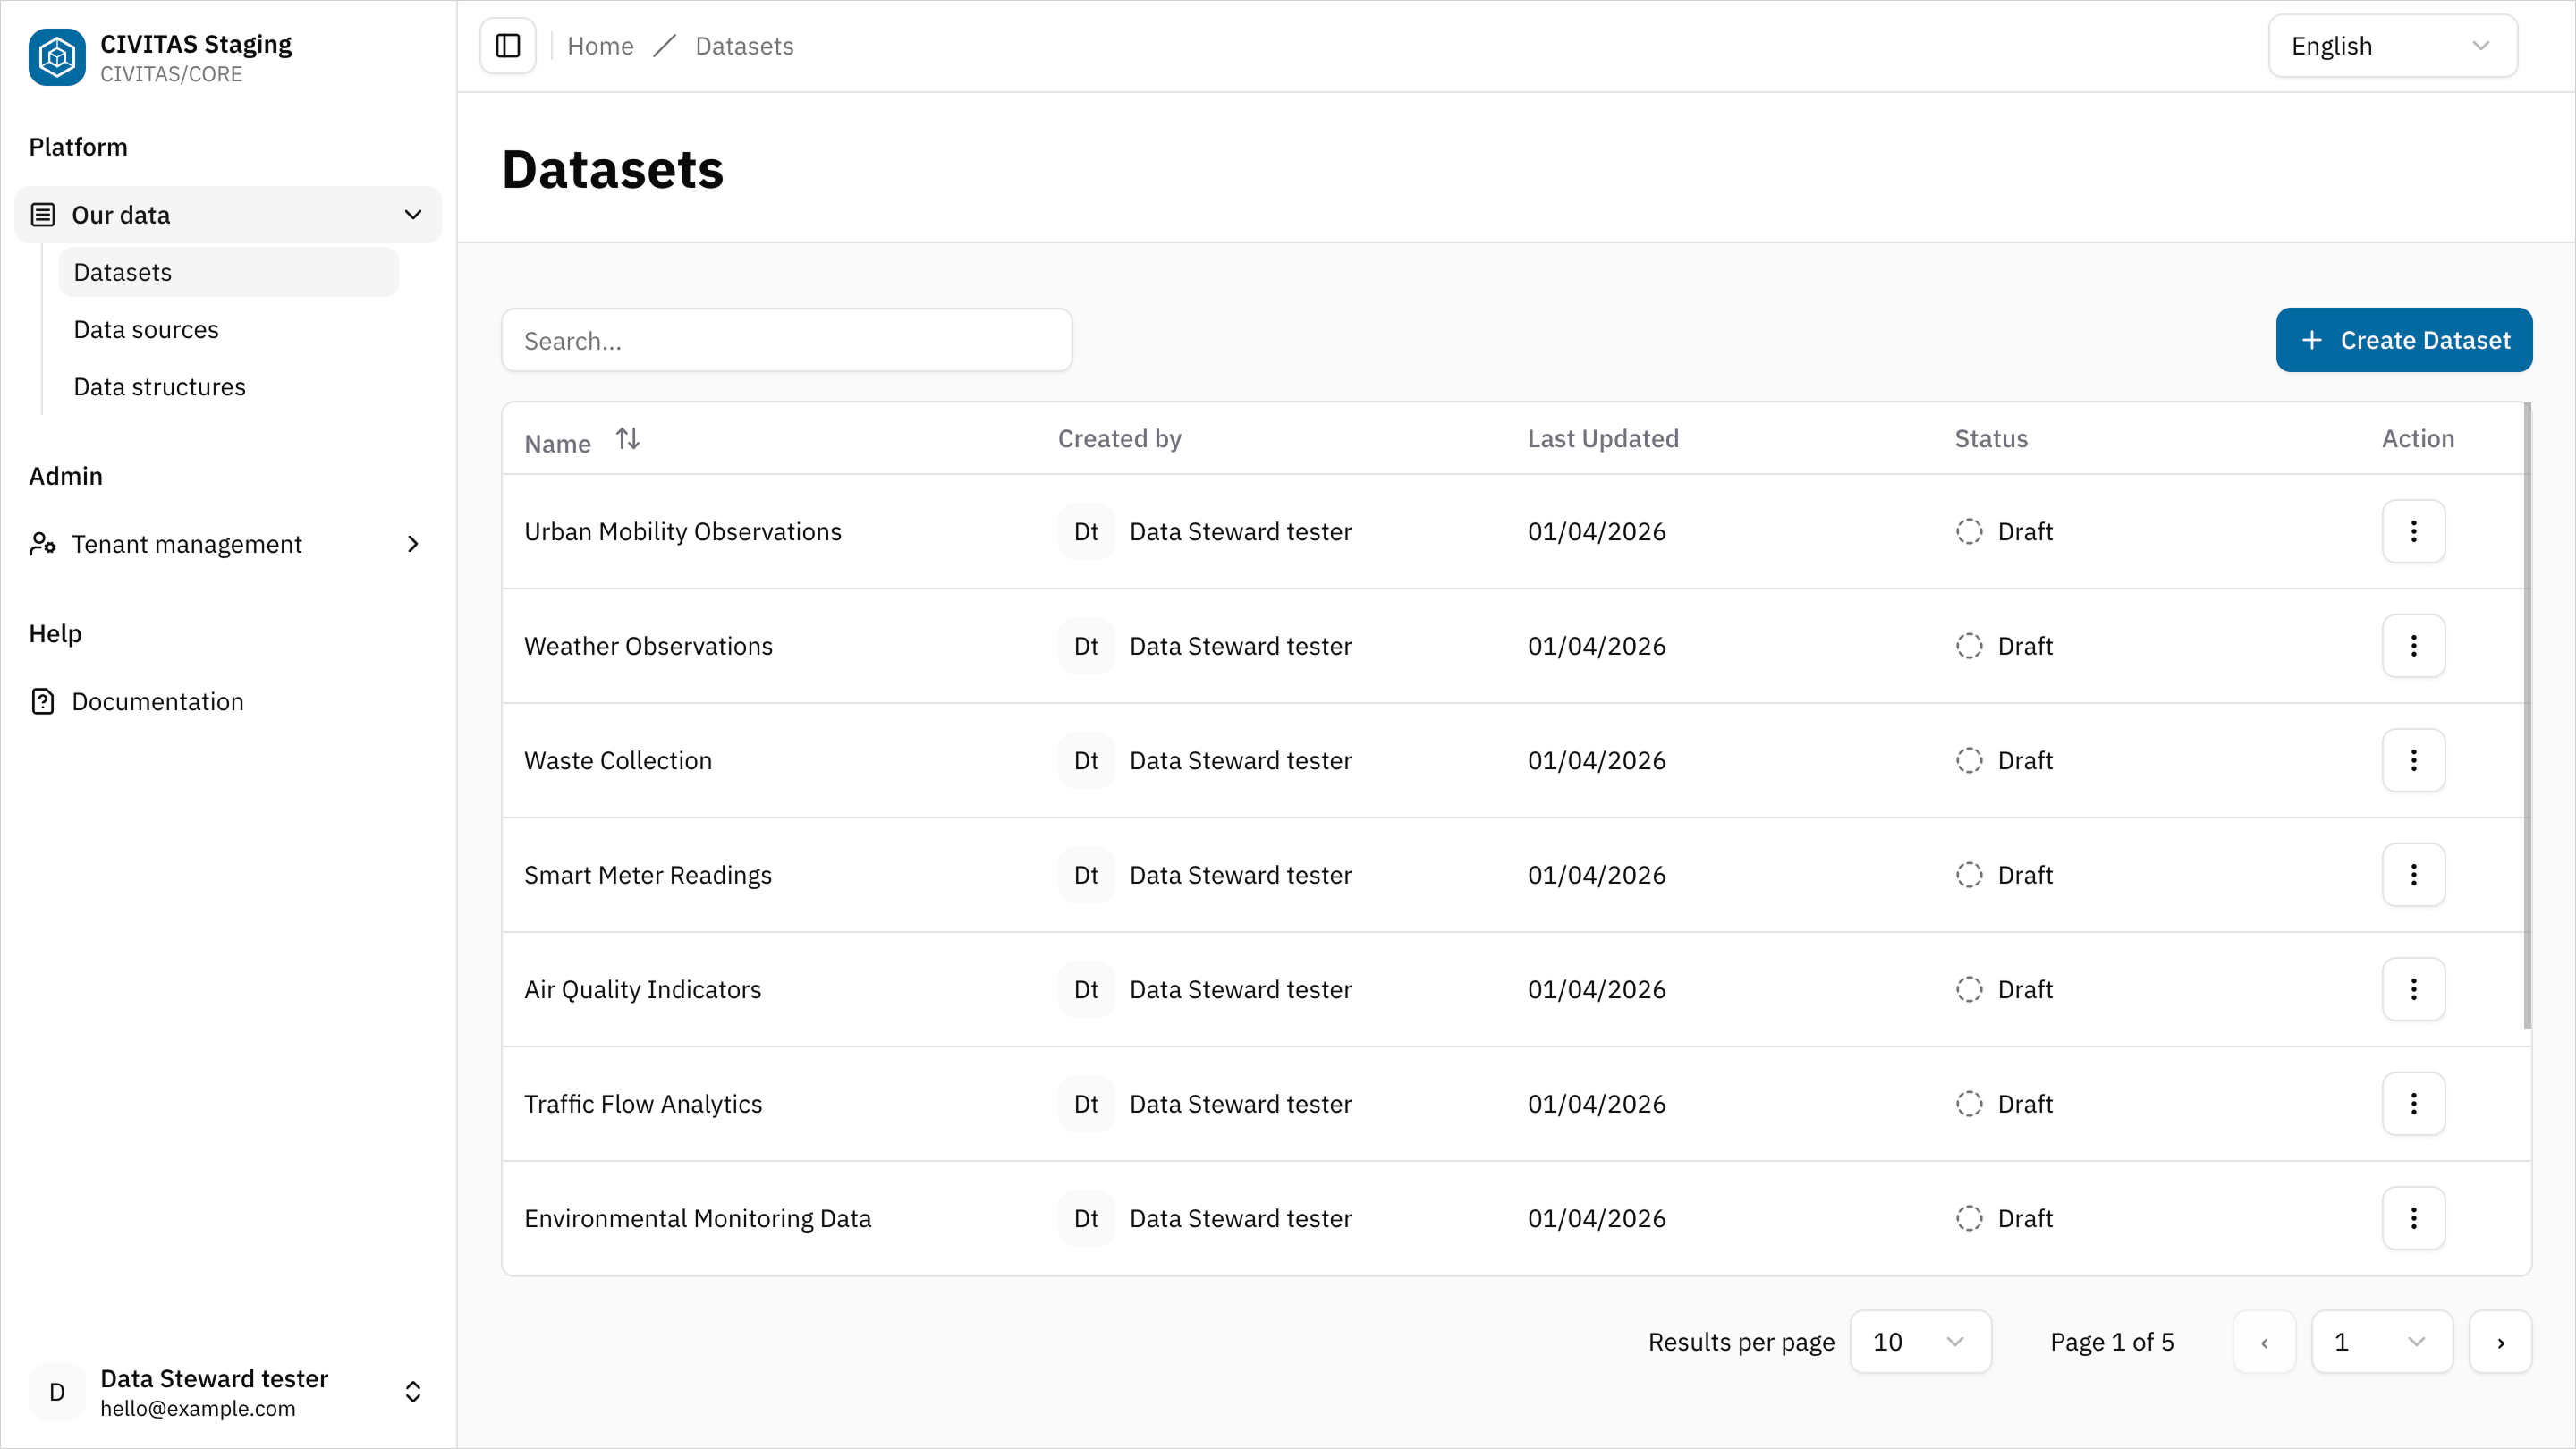Click the Documentation help icon
This screenshot has width=2576, height=1449.
(x=42, y=701)
